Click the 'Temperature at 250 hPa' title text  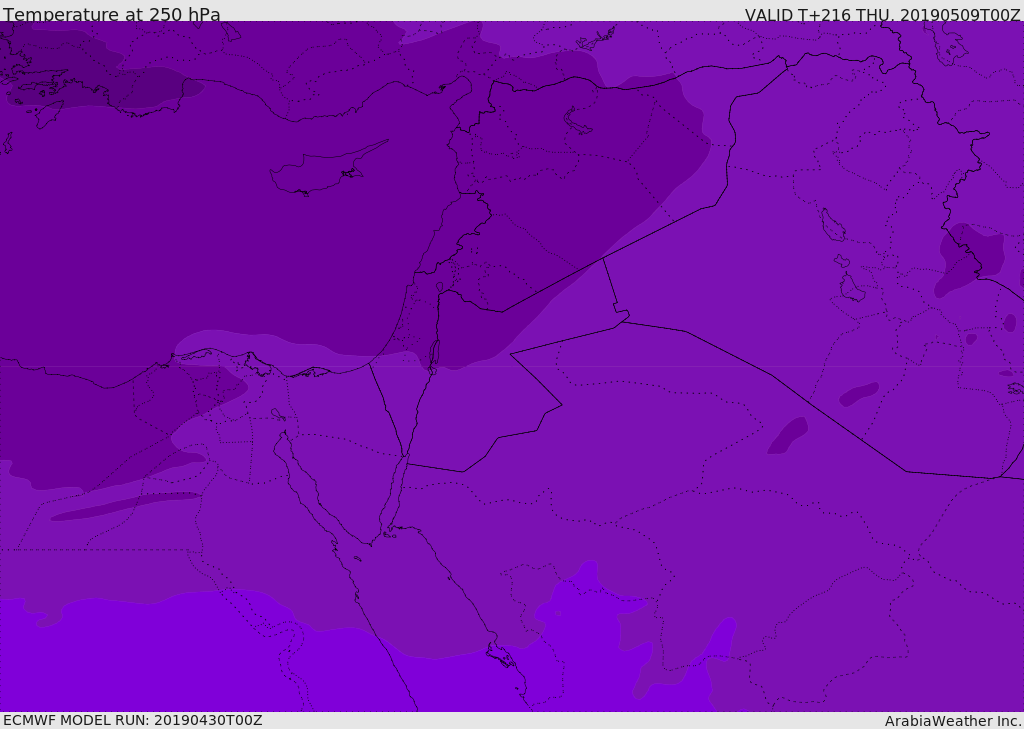click(x=112, y=14)
